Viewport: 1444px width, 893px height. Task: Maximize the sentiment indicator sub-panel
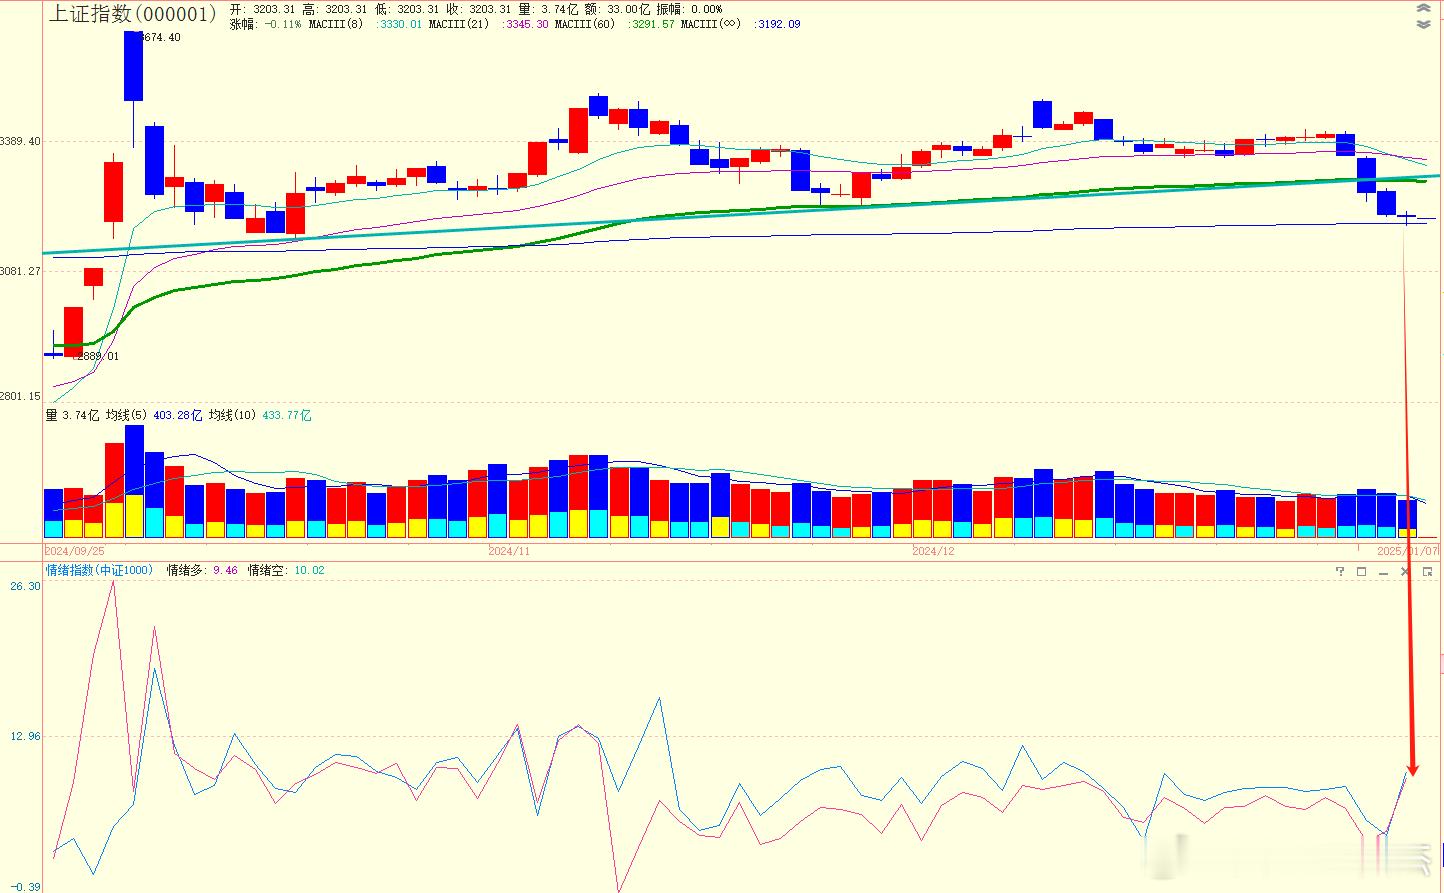[1361, 571]
